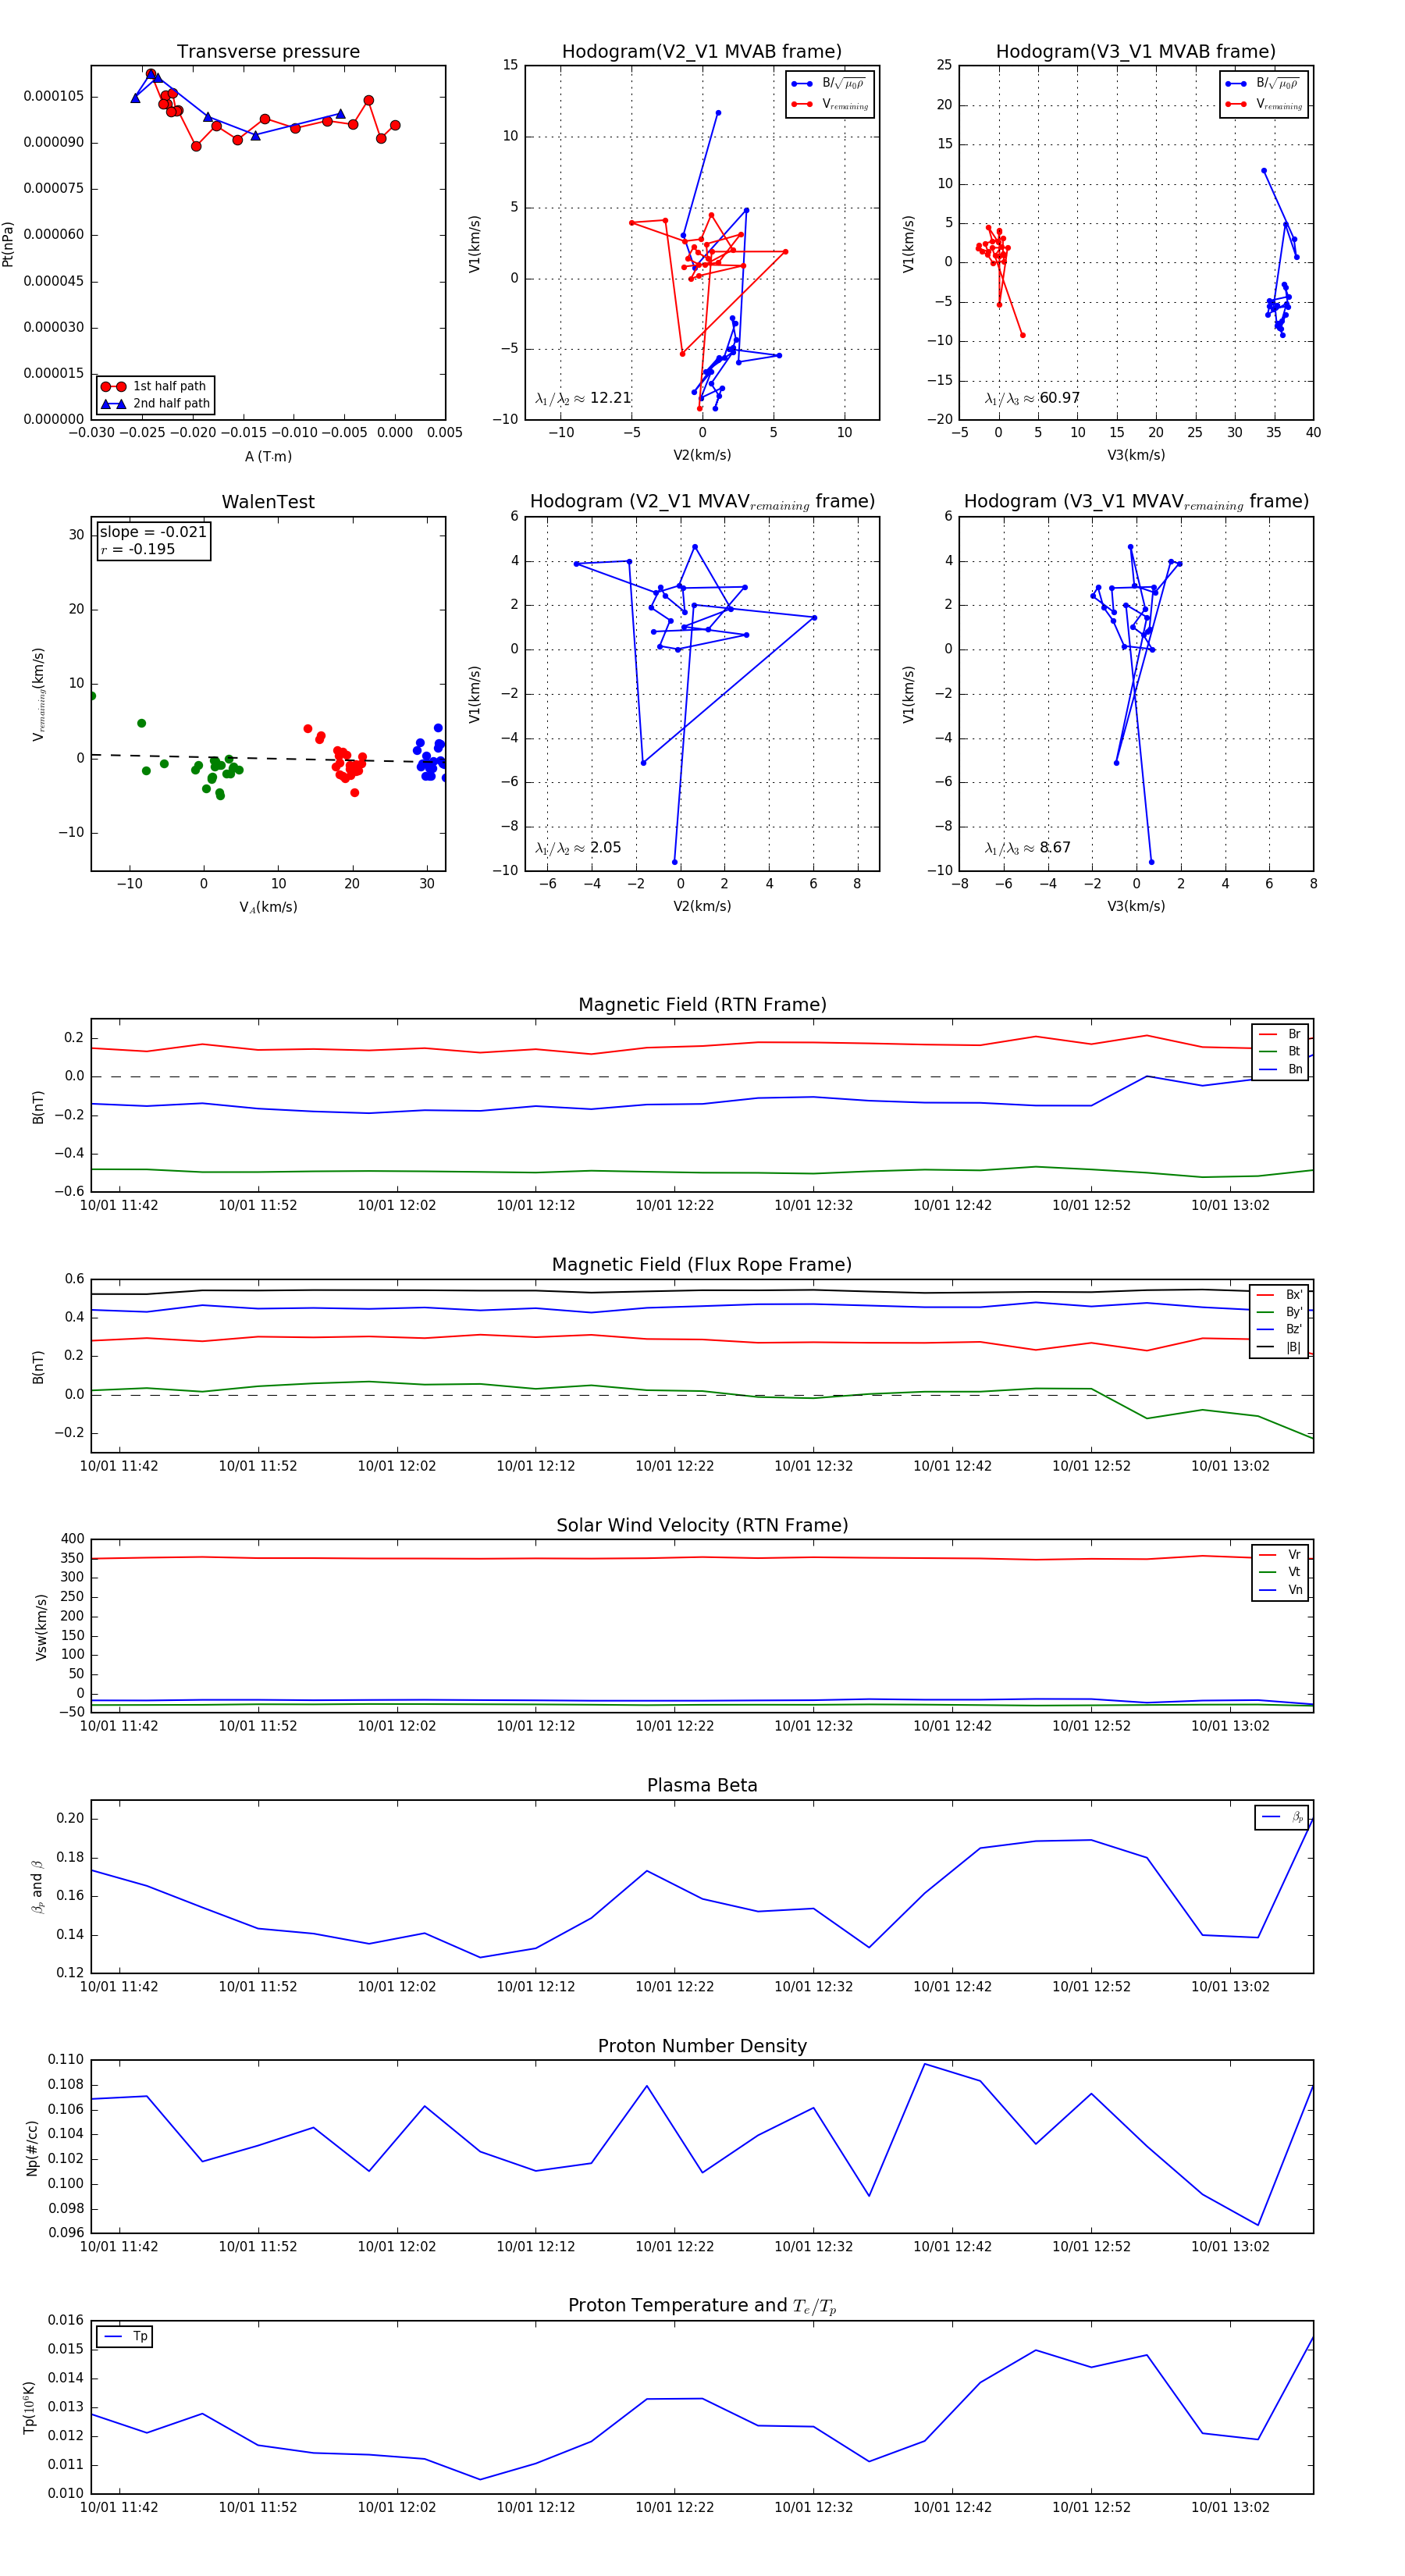The width and height of the screenshot is (1405, 2576).
Task: Click the 'Hodogram (V2_V1 MVAV remaining frame)' title
Action: [702, 502]
